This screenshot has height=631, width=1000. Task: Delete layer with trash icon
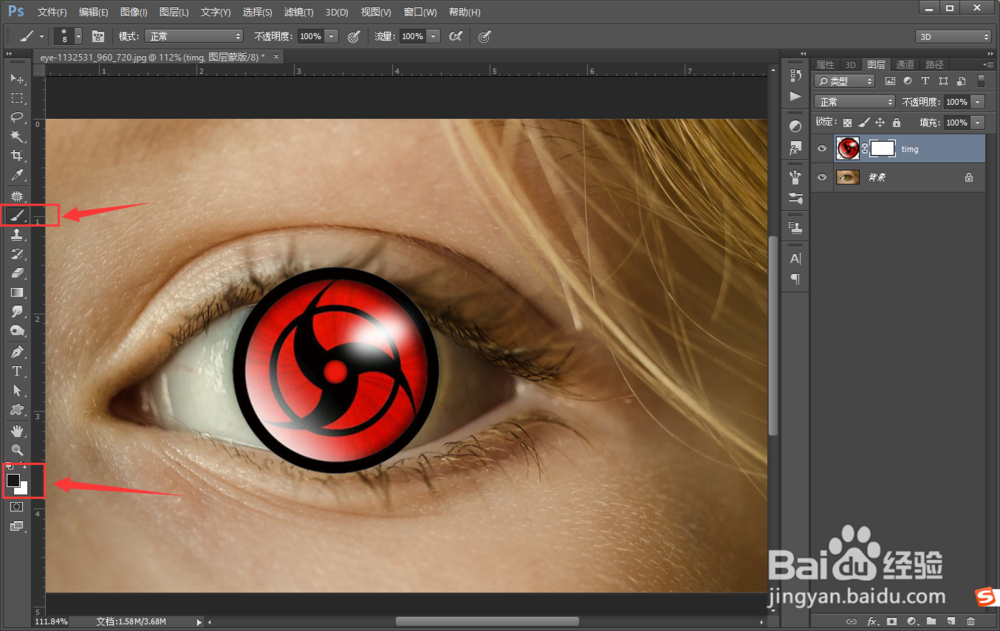pos(971,621)
